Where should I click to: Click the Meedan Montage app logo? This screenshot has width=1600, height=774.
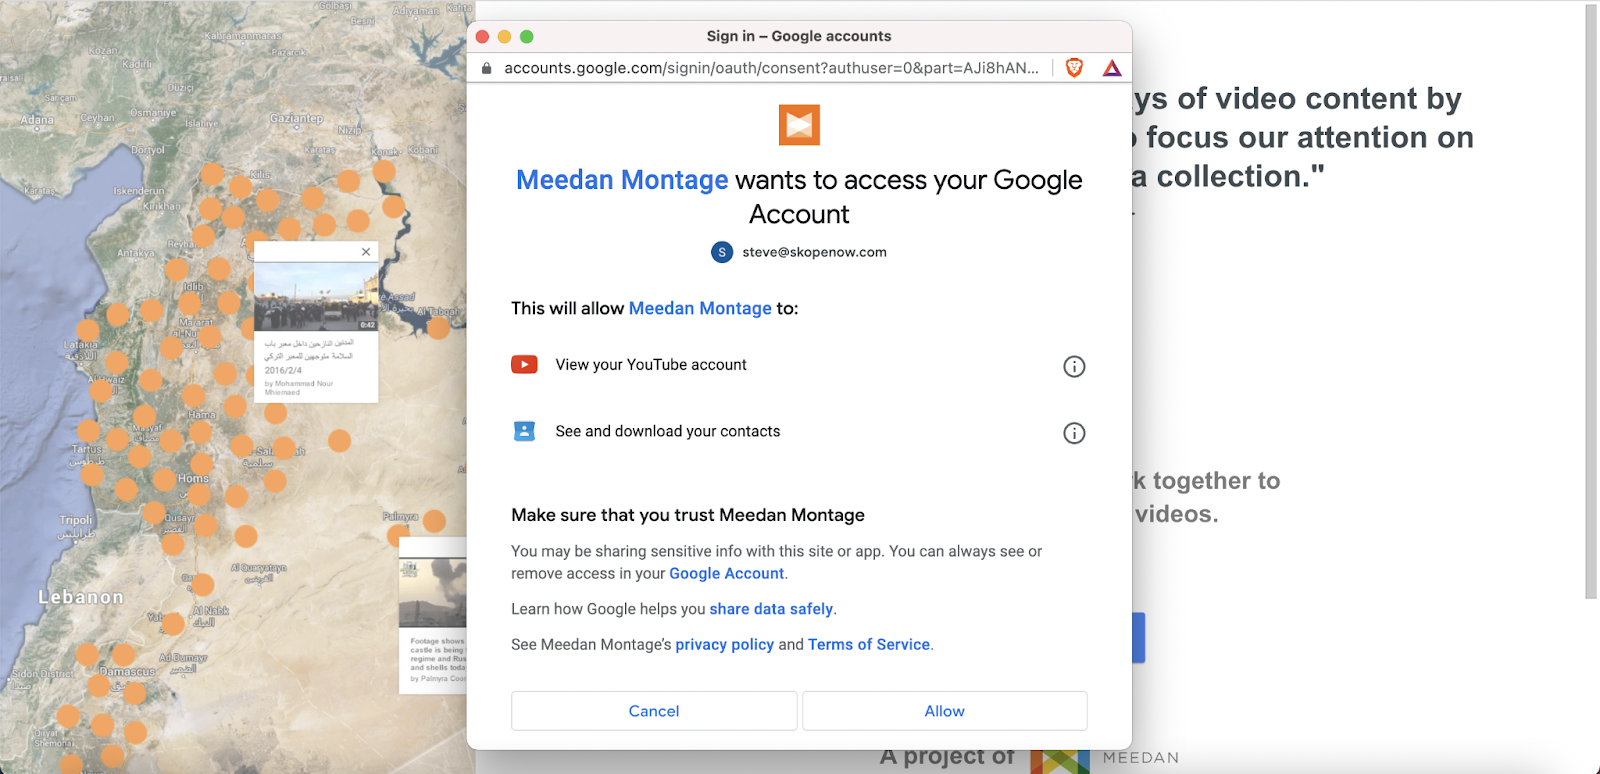tap(799, 125)
